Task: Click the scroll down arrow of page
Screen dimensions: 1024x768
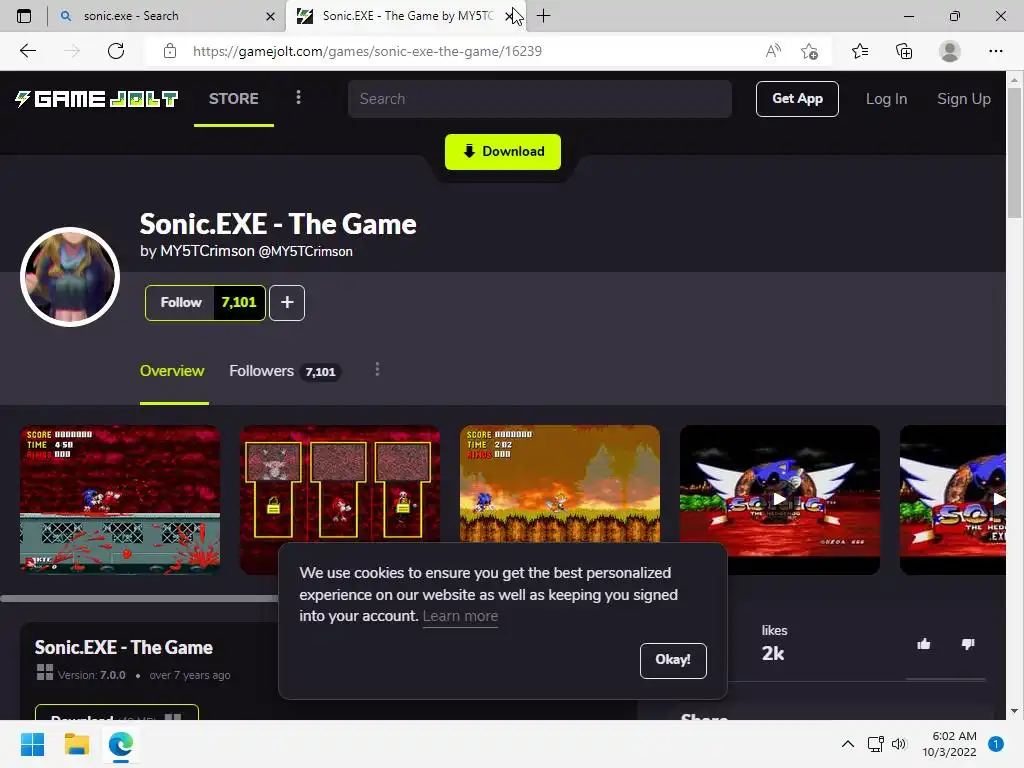Action: point(1014,711)
